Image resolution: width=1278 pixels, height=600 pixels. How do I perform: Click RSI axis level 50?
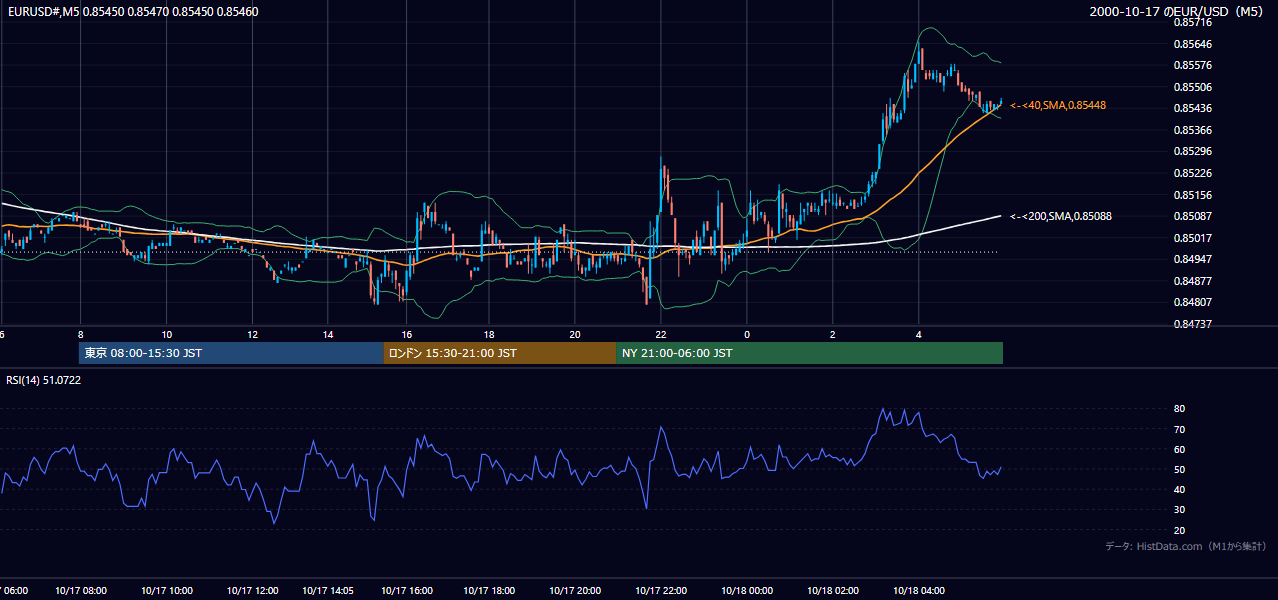tap(1179, 469)
